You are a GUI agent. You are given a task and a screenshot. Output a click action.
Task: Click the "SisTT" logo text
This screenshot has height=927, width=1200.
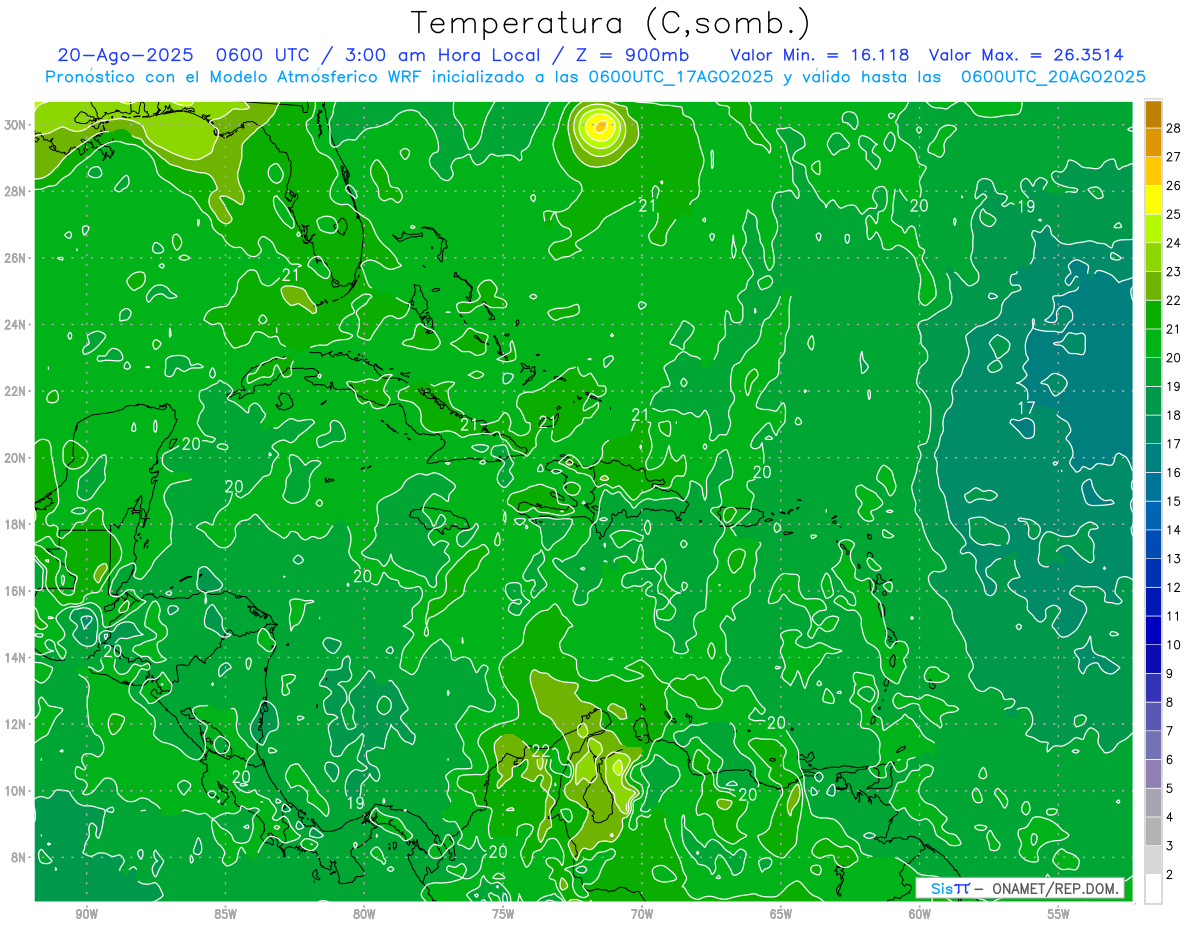[x=950, y=889]
